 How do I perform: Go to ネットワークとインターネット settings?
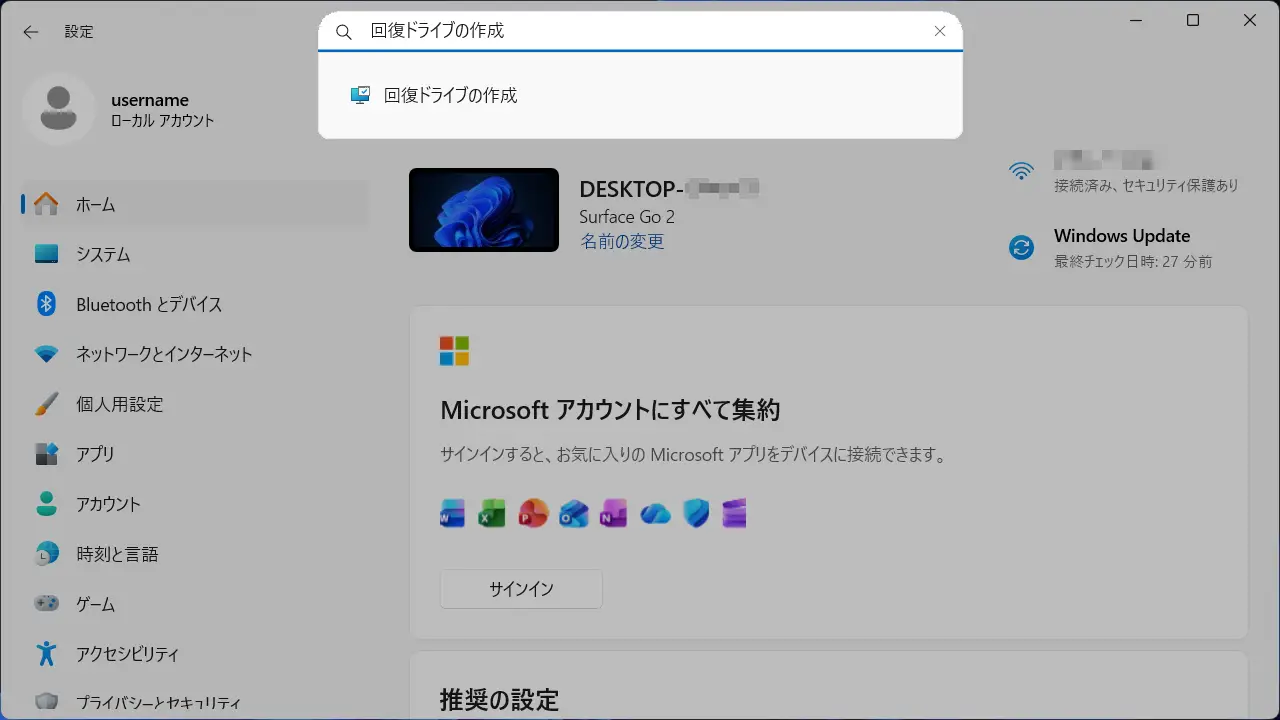[x=164, y=355]
